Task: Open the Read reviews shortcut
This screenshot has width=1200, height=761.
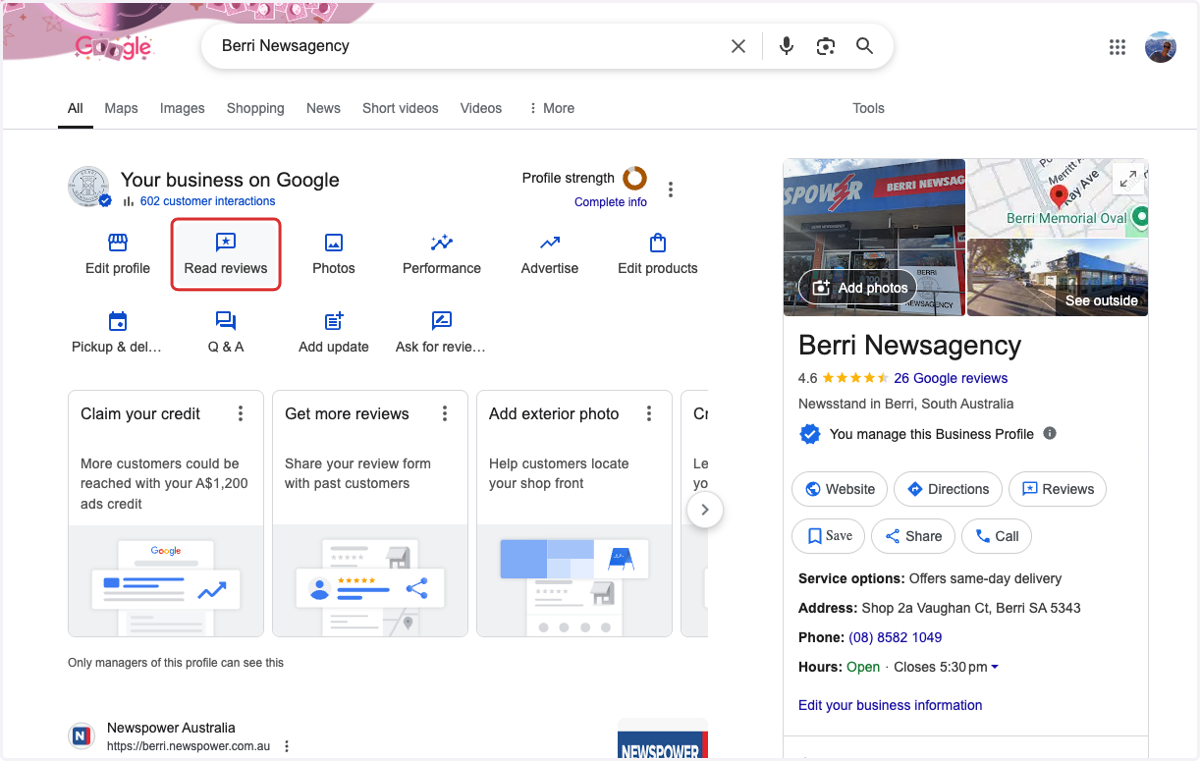Action: point(226,254)
